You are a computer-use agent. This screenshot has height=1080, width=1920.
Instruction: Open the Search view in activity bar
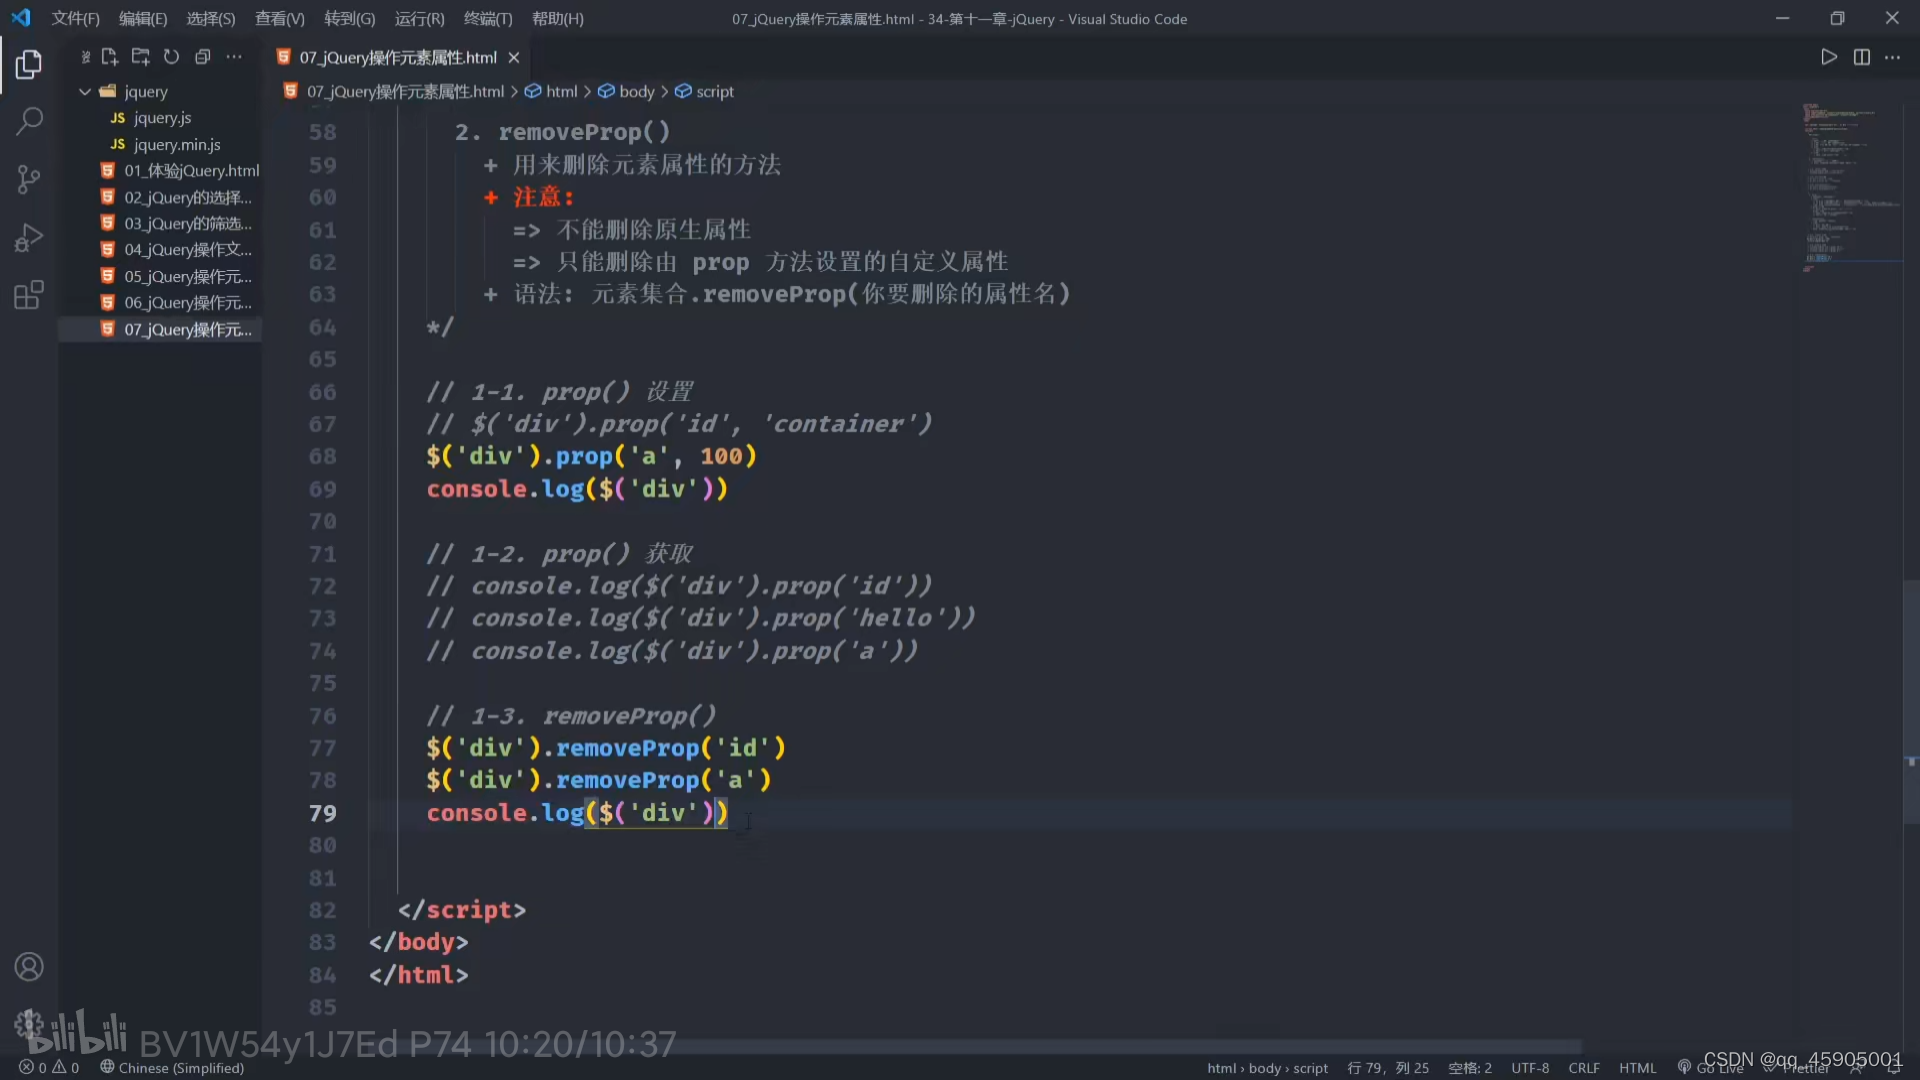pos(29,122)
